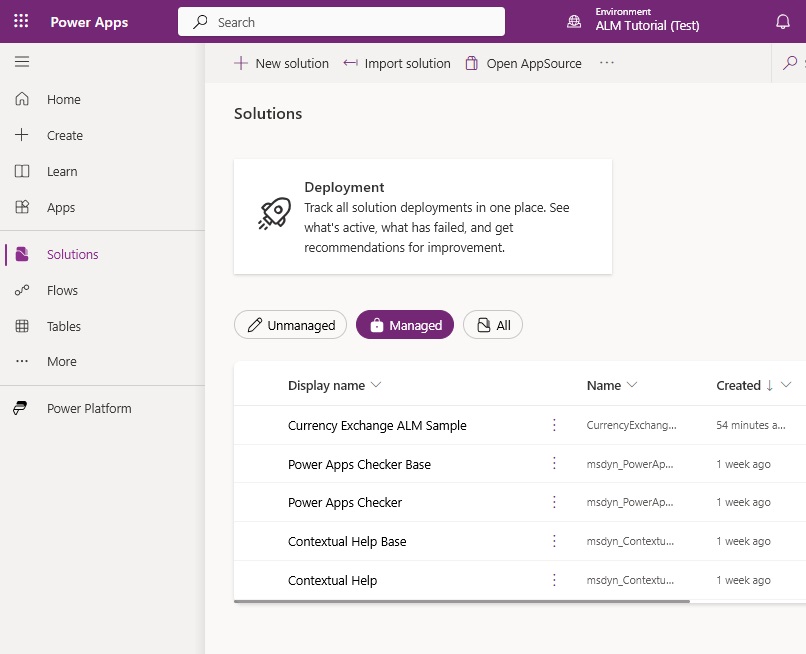Click the AppSource shopping bag icon
Image resolution: width=806 pixels, height=654 pixels.
tap(471, 63)
